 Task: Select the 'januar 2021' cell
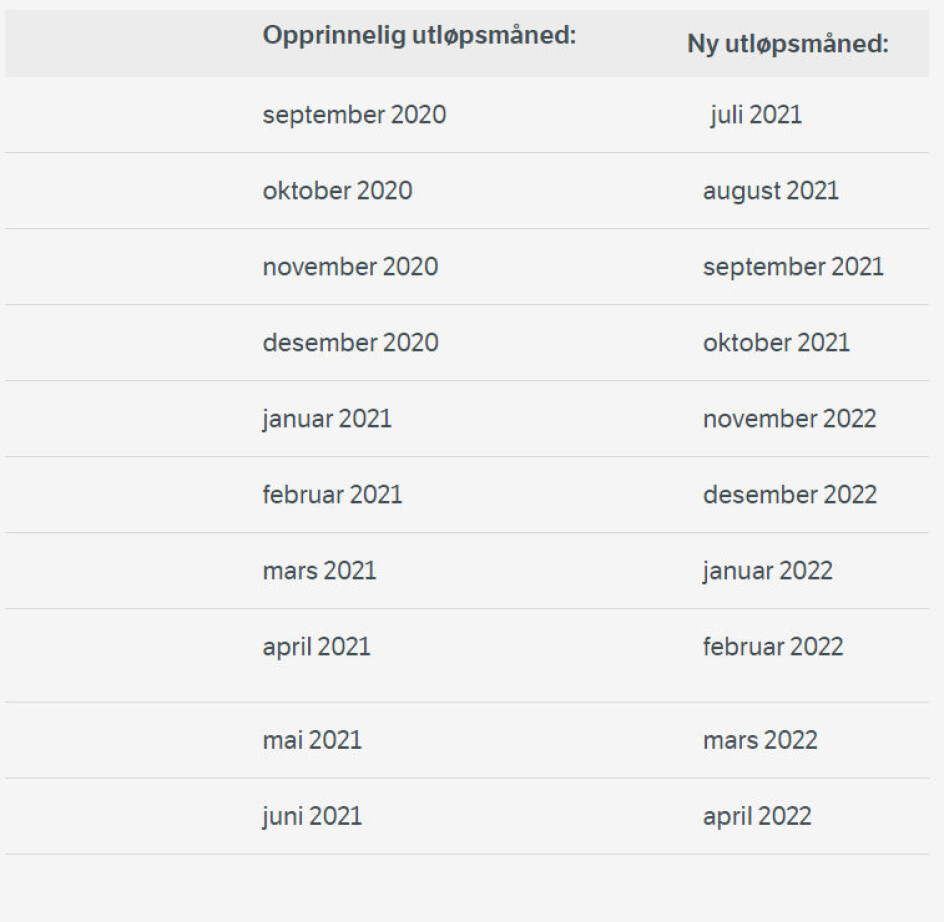click(327, 419)
